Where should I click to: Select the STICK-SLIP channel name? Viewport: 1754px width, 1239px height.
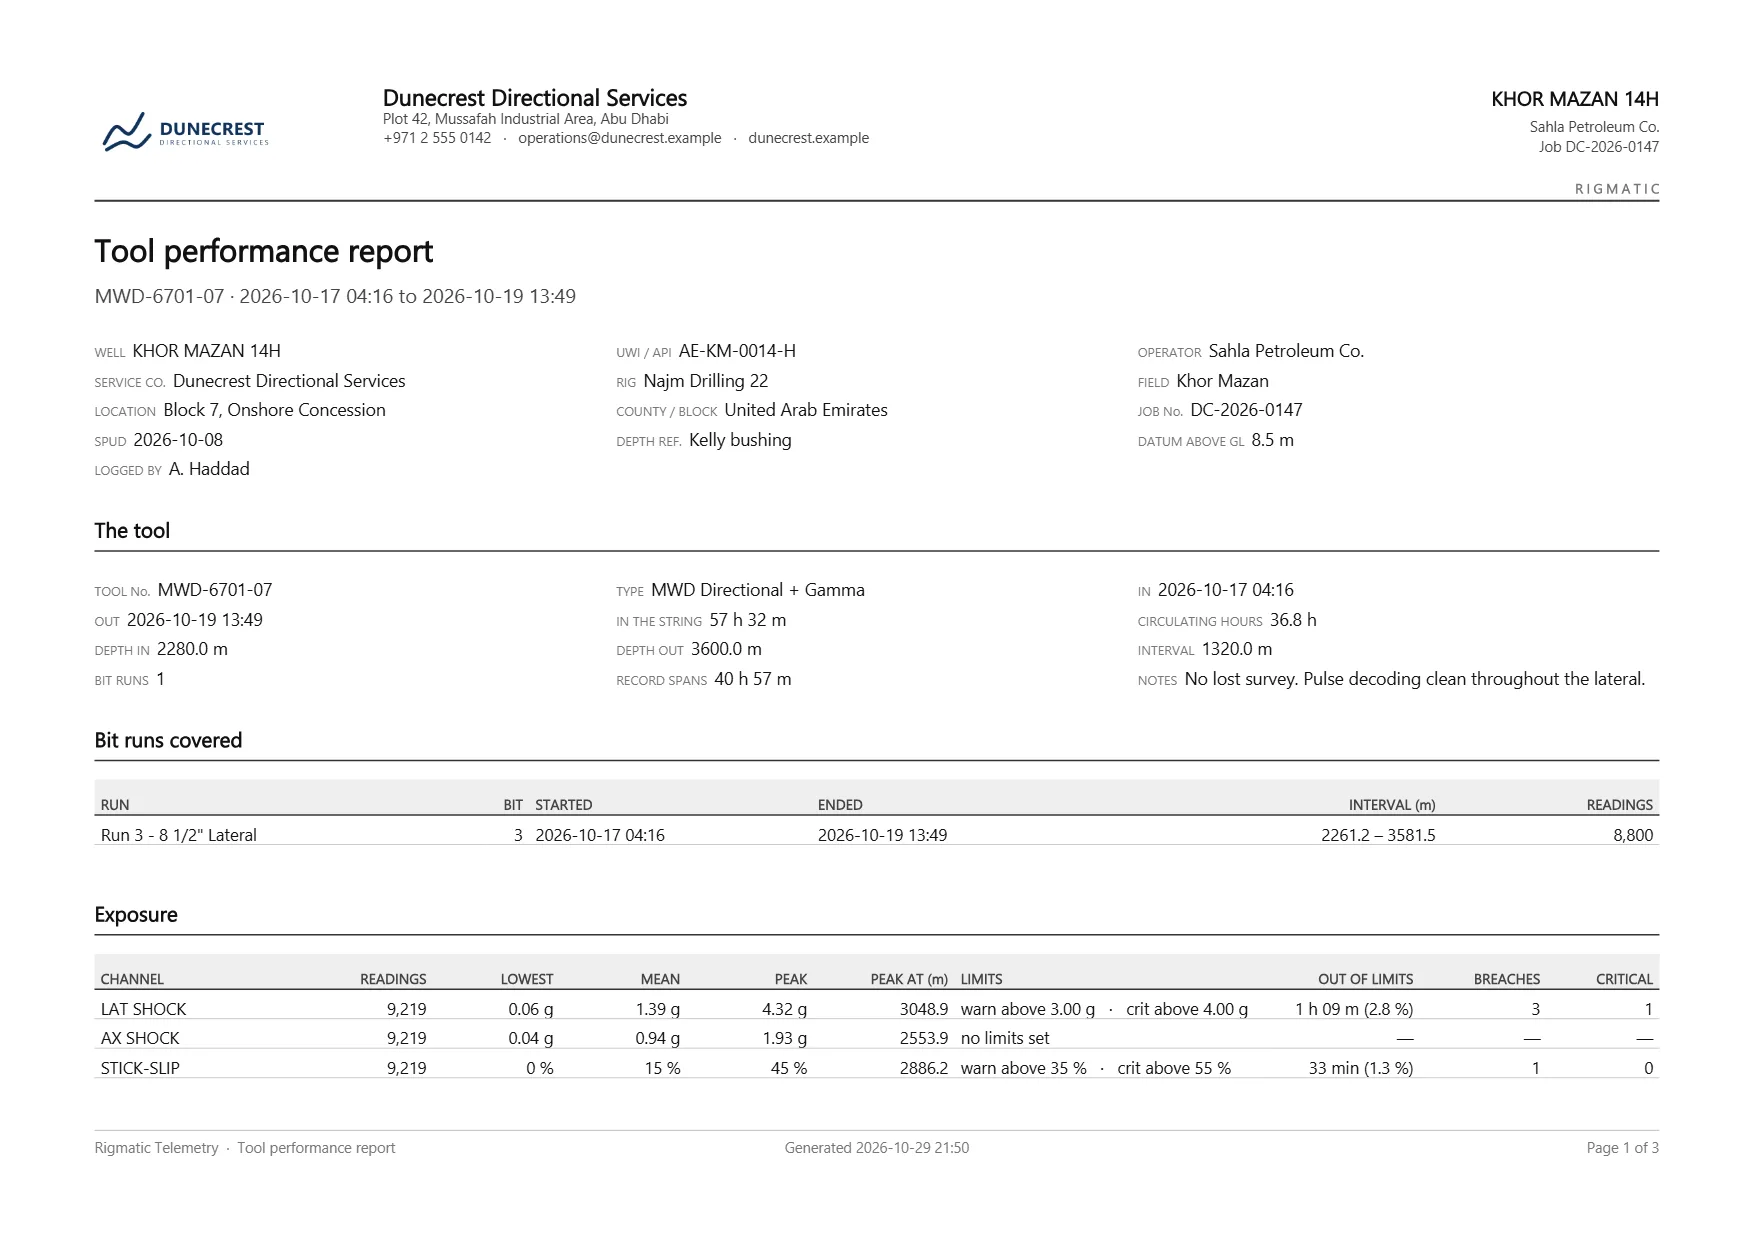[x=141, y=1068]
